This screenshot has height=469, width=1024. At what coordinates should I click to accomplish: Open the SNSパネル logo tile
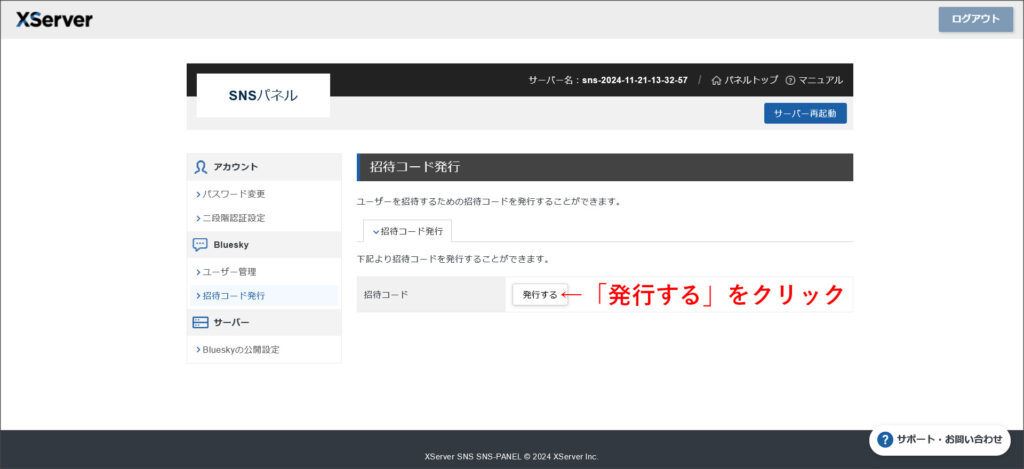coord(263,95)
